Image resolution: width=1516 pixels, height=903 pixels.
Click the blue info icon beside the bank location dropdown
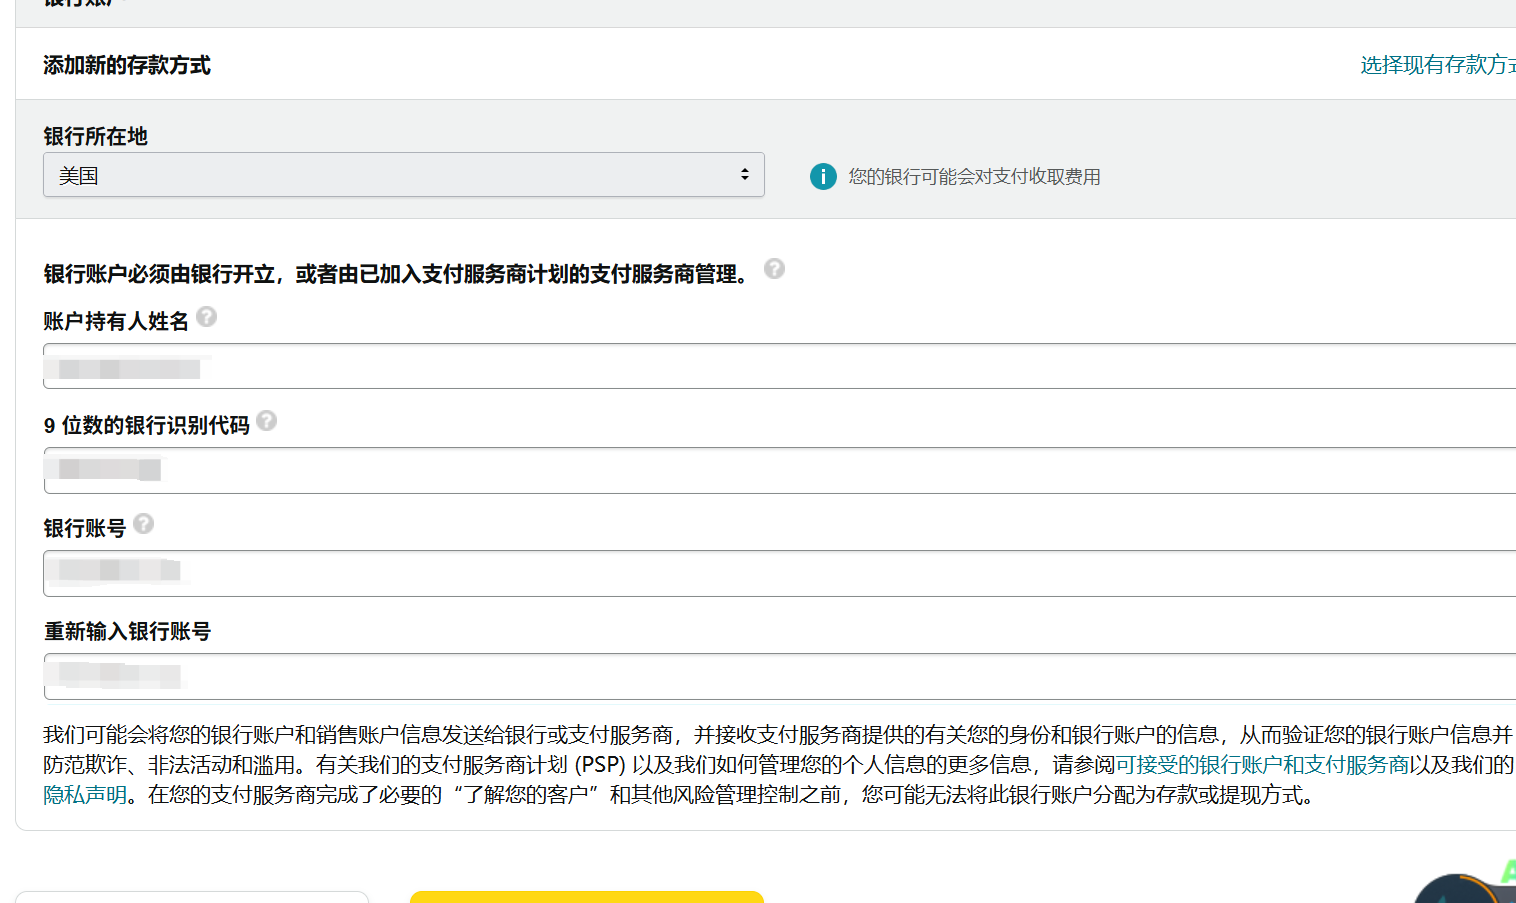pyautogui.click(x=822, y=176)
